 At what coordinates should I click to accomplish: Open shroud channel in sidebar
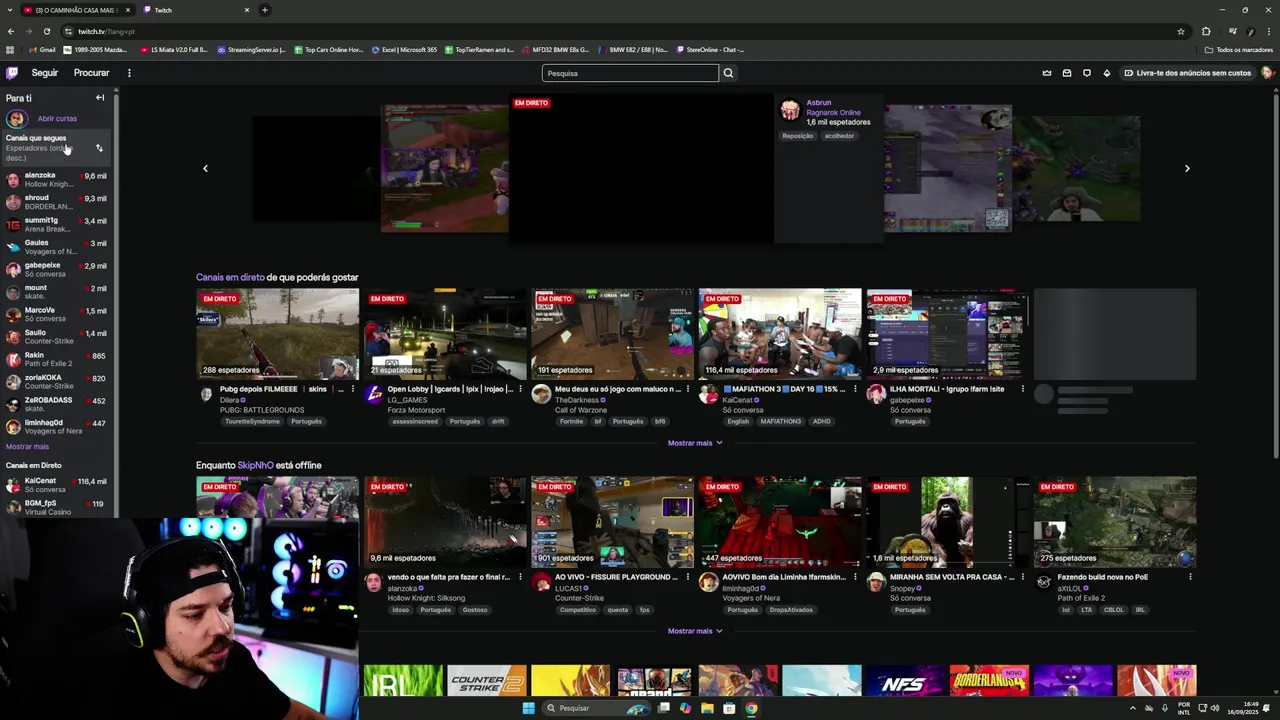coord(56,202)
